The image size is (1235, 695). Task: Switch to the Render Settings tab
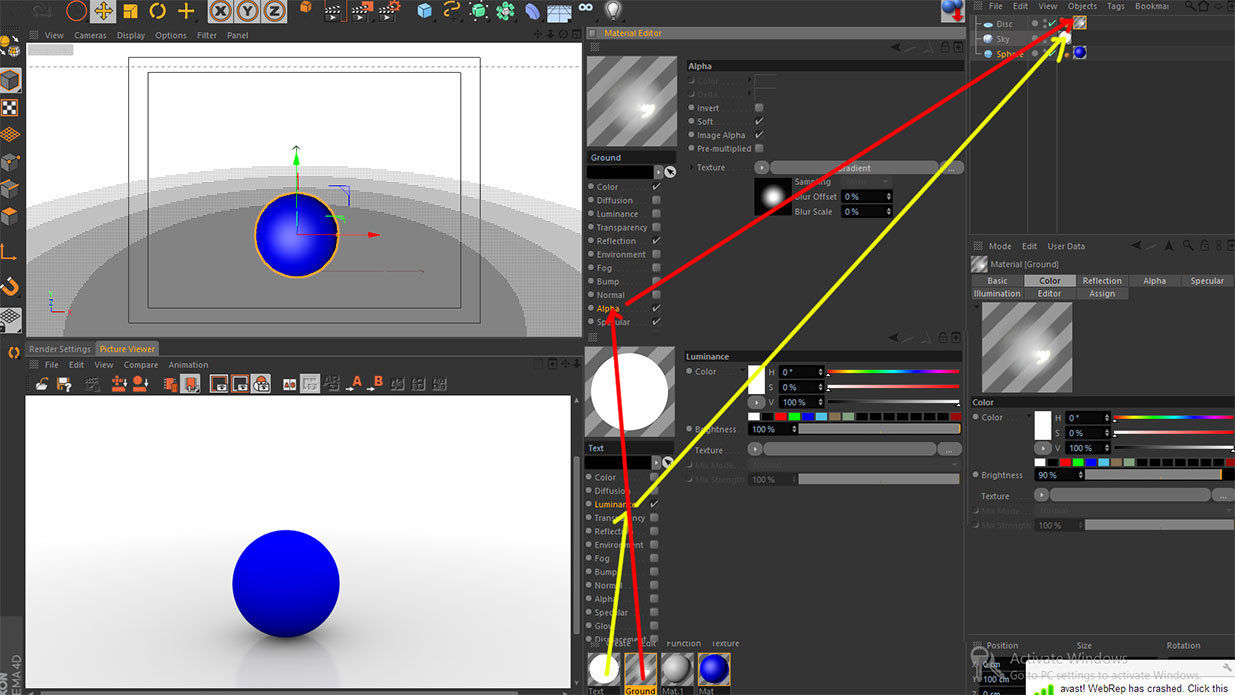(x=59, y=349)
